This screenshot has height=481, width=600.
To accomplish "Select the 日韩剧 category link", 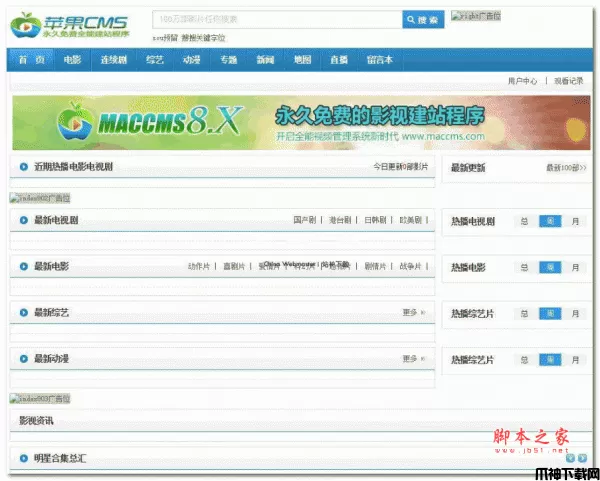I will coord(375,220).
